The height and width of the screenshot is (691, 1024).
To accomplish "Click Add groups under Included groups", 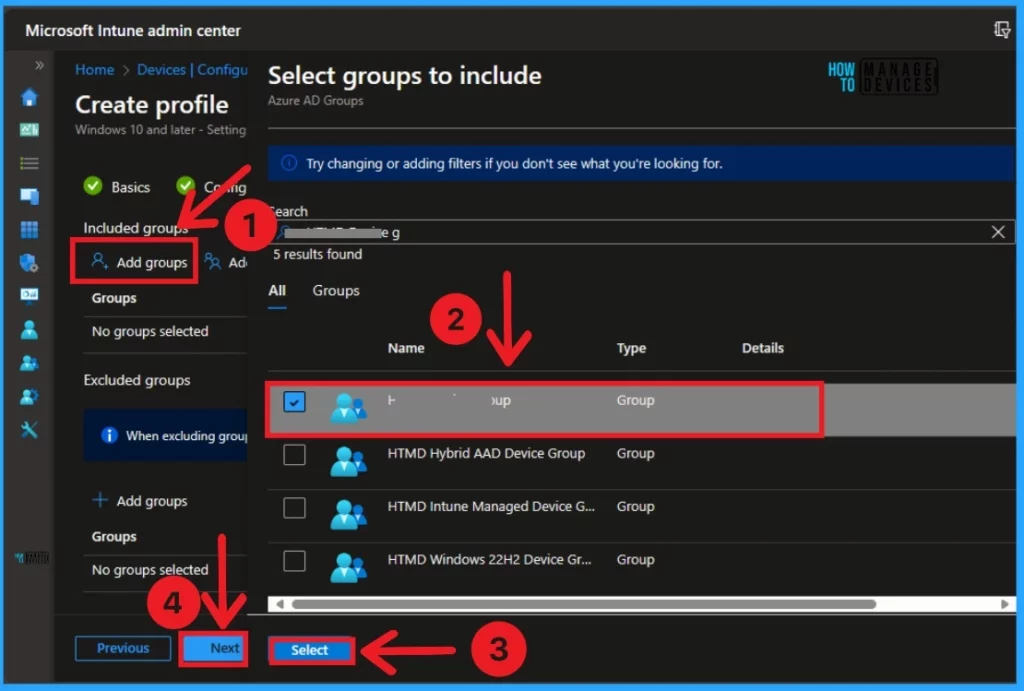I will point(139,262).
